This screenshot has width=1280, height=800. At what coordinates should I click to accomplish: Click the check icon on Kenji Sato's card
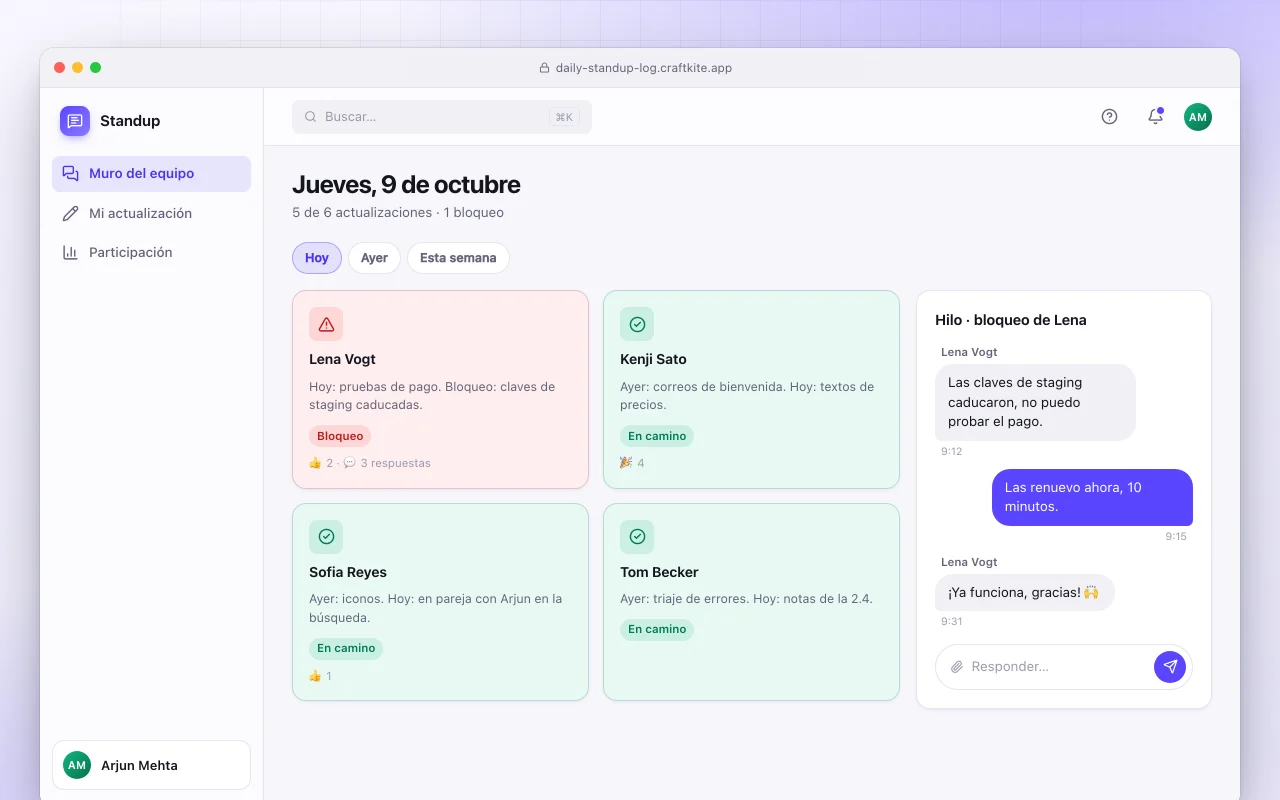(637, 324)
